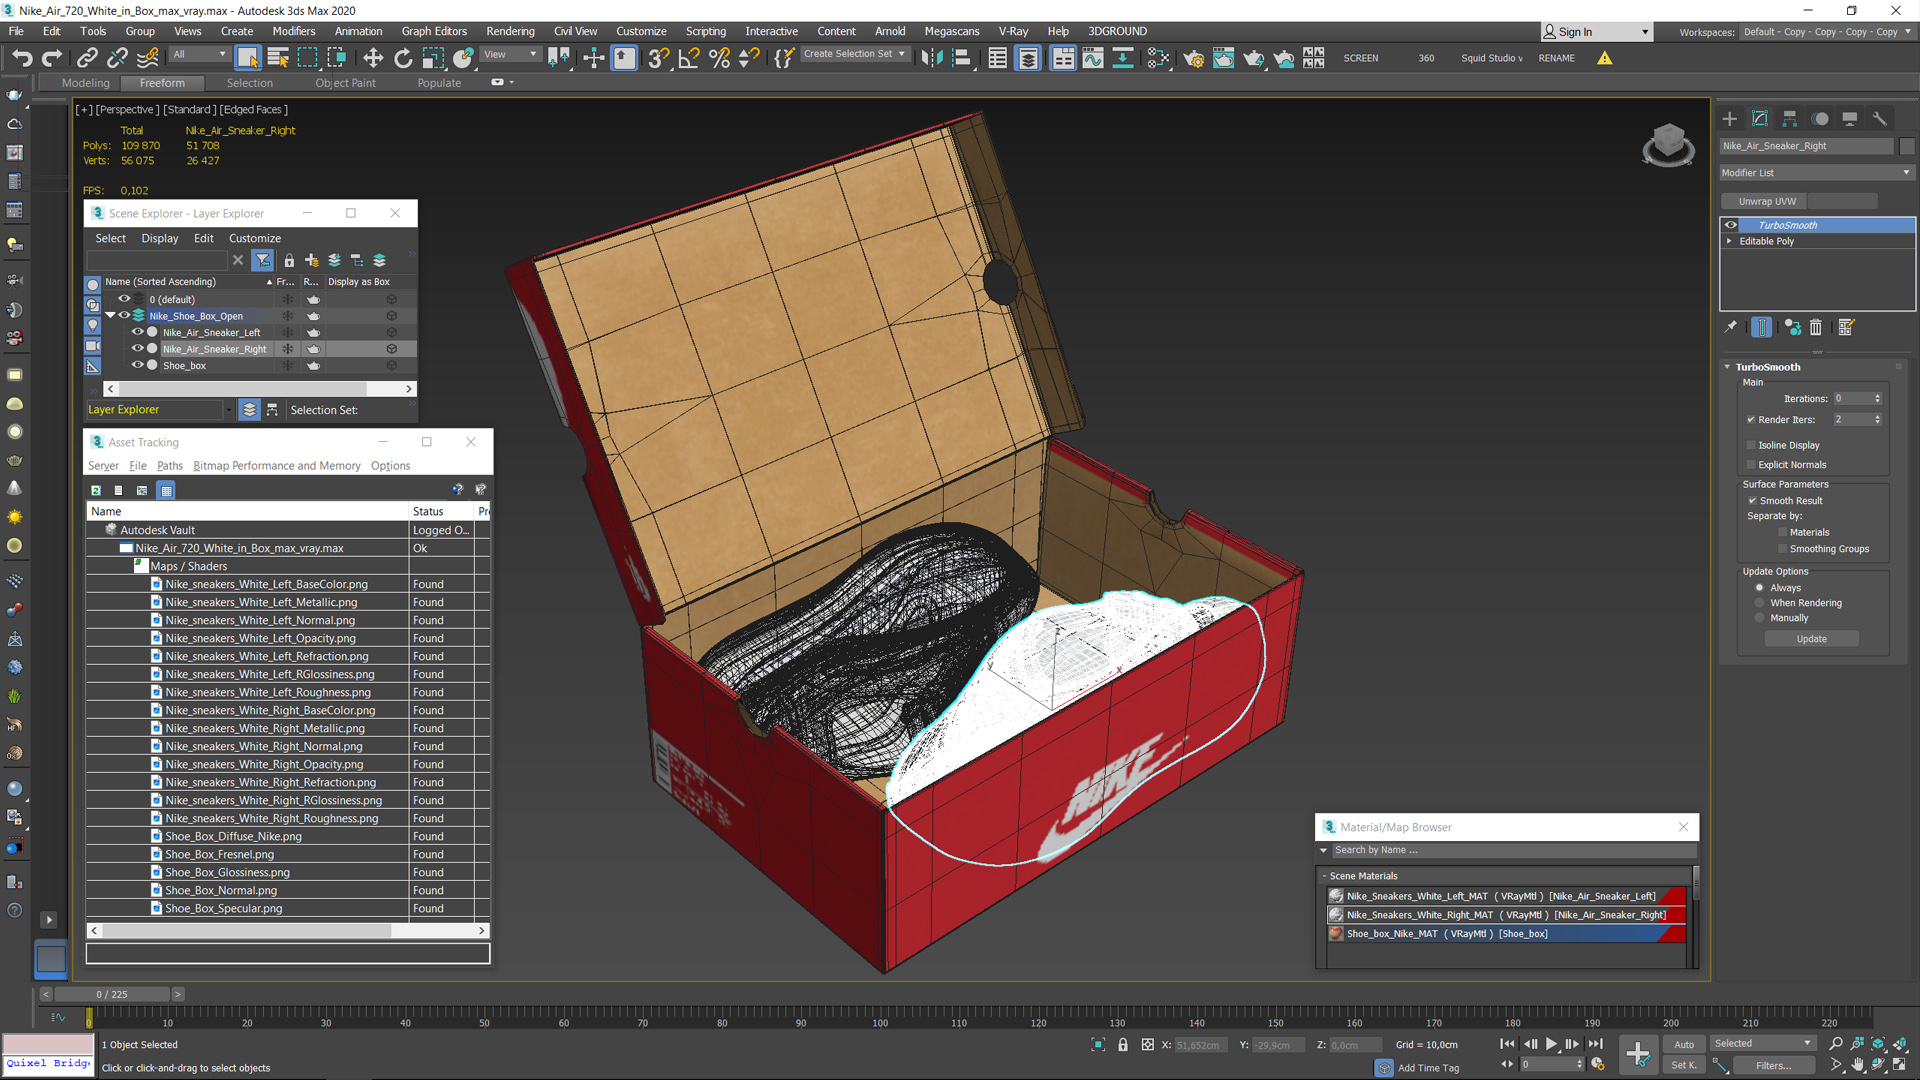
Task: Toggle the Selection Lock padlock icon
Action: pyautogui.click(x=1123, y=1044)
